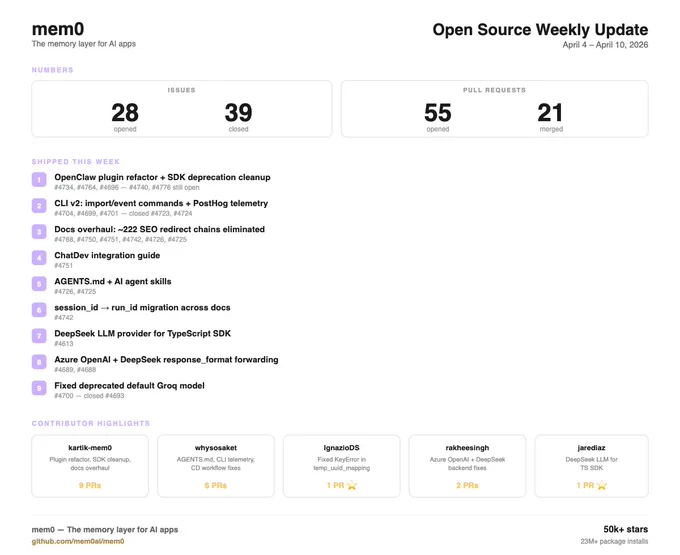Click the purple number 3 badge
This screenshot has height=555, width=680.
[39, 232]
